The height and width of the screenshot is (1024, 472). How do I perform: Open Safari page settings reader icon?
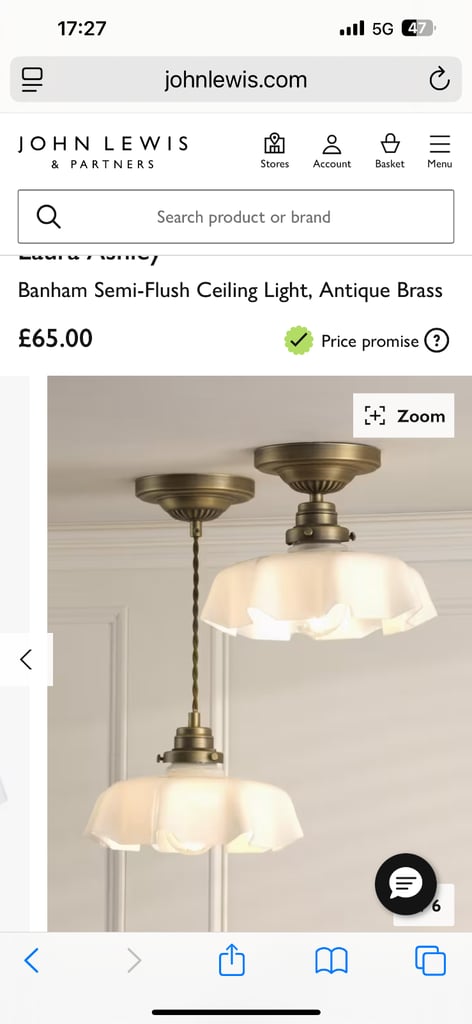click(32, 80)
